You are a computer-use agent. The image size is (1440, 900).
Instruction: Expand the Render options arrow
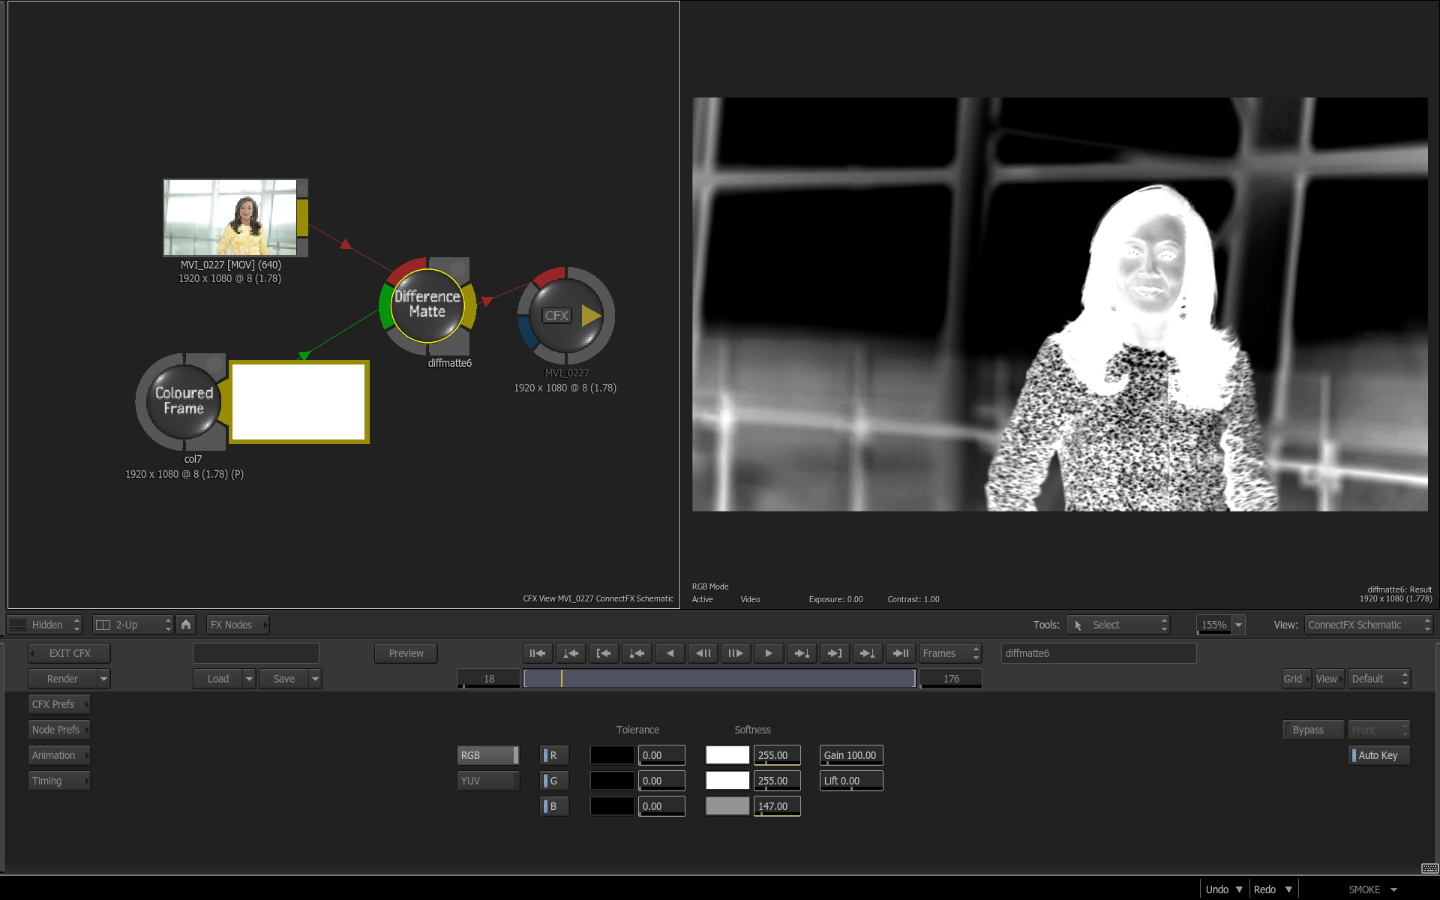pyautogui.click(x=103, y=679)
